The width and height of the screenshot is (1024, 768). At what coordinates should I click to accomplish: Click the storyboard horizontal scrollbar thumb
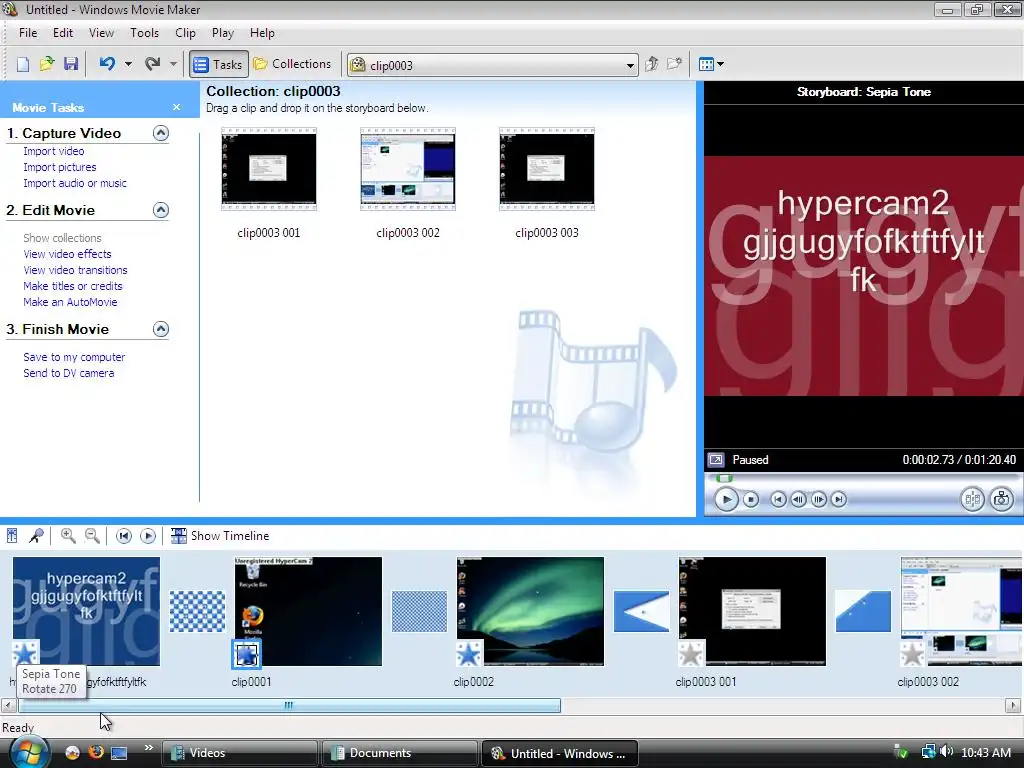coord(289,705)
